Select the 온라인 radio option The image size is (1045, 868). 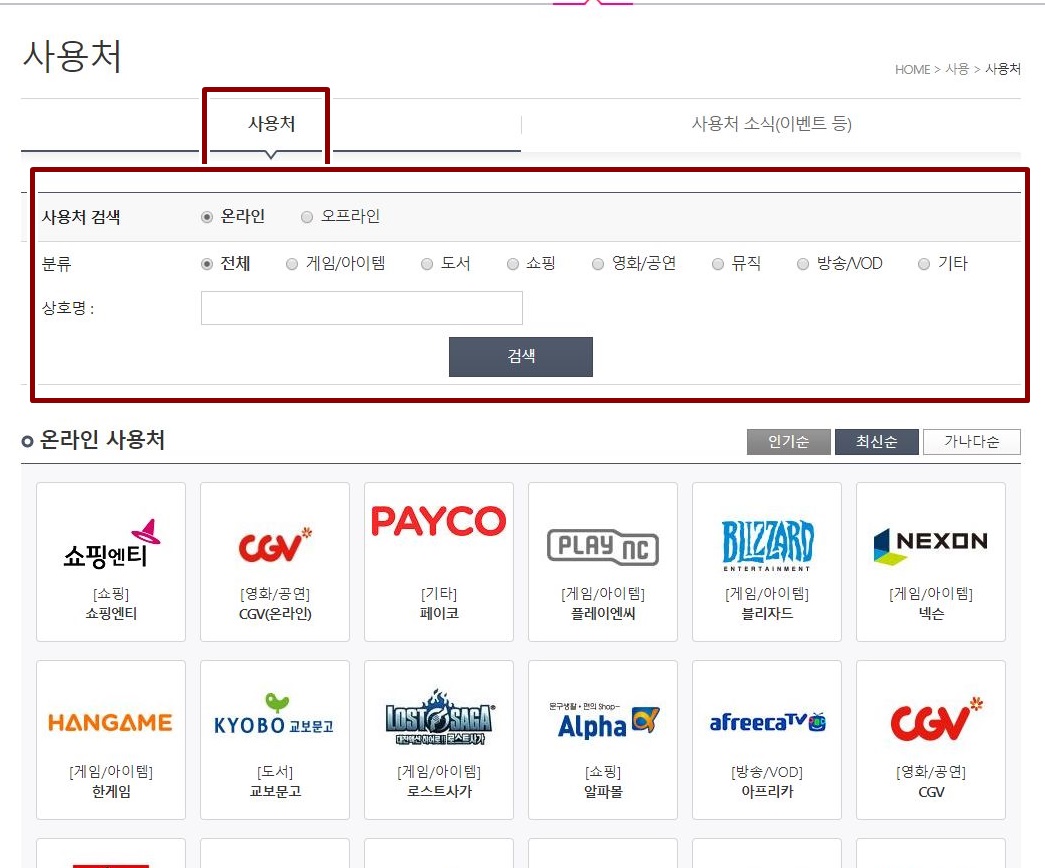(x=207, y=217)
